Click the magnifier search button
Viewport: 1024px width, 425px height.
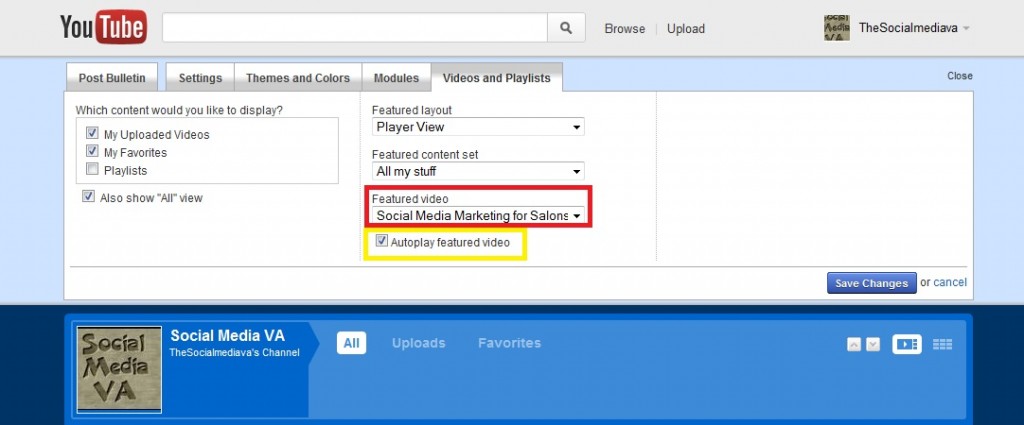(x=566, y=28)
